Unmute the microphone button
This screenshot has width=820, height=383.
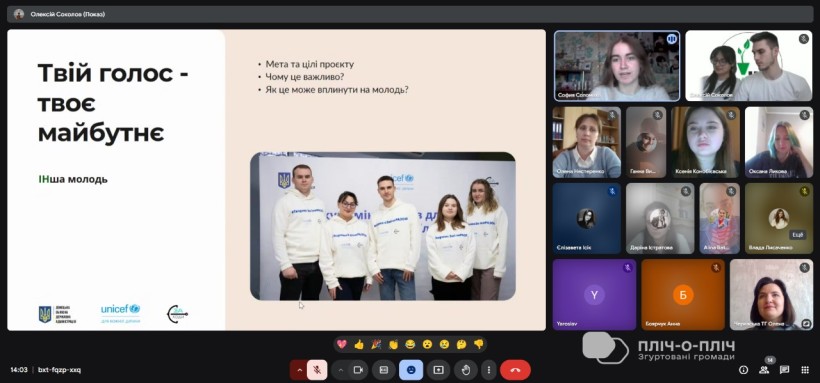(x=317, y=370)
